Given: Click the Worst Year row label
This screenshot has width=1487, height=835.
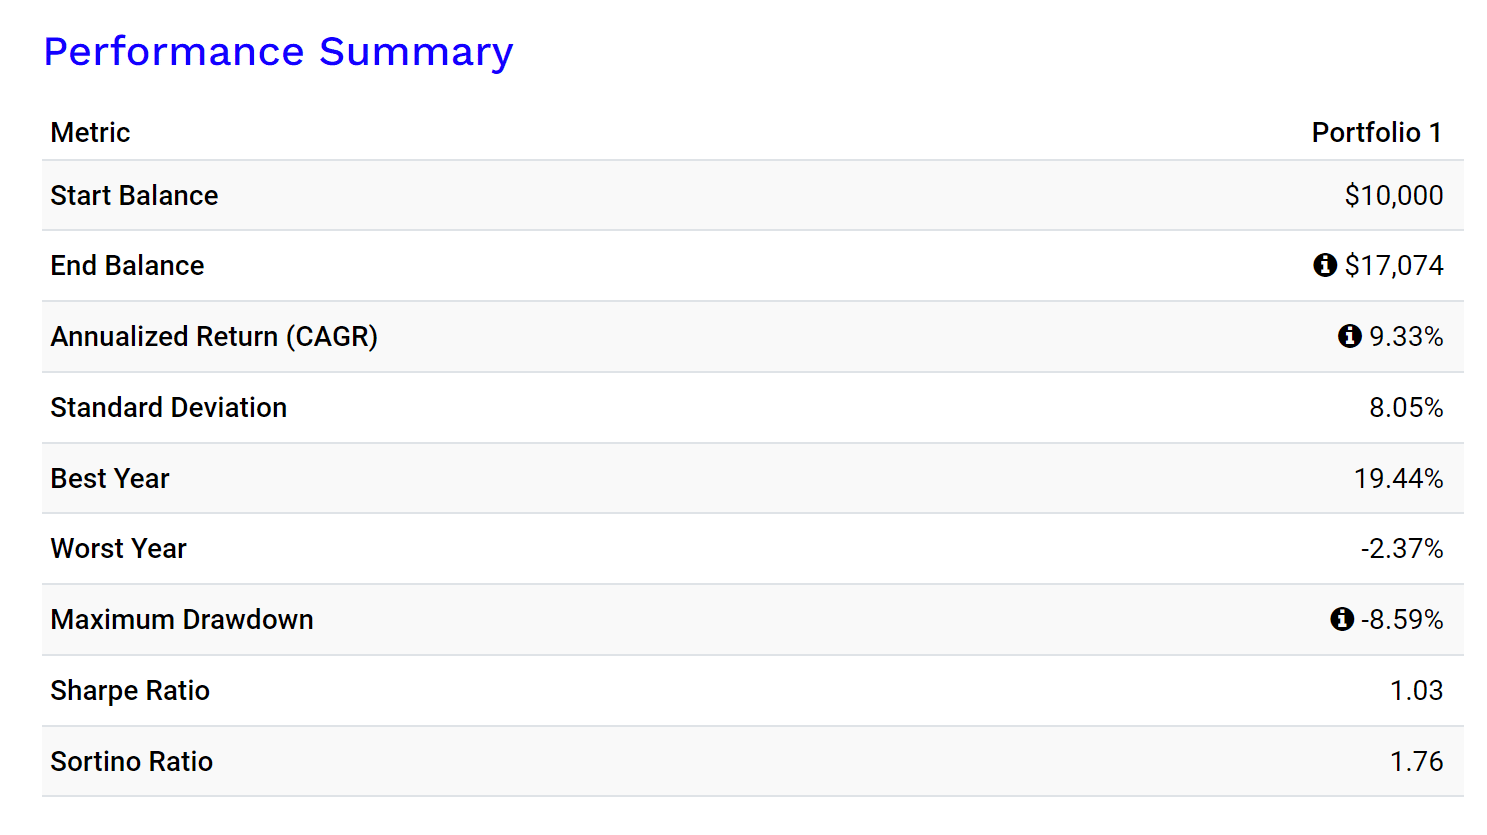Looking at the screenshot, I should point(118,549).
